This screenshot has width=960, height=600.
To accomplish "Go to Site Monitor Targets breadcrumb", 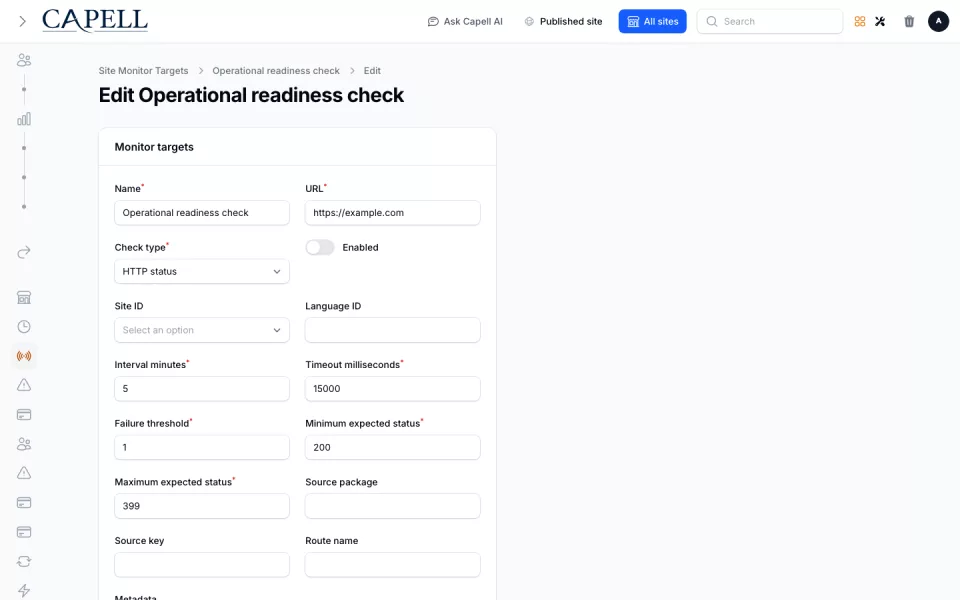I will [x=143, y=71].
